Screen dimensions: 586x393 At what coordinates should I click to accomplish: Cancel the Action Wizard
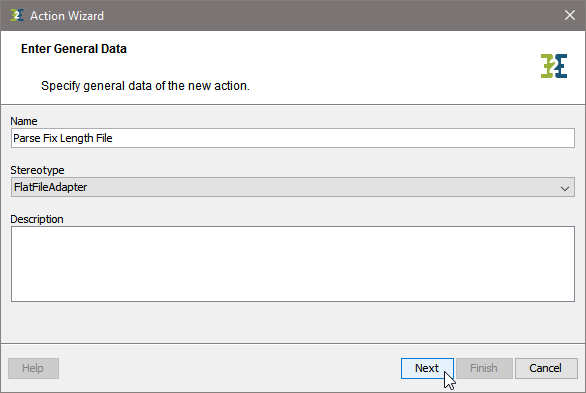pyautogui.click(x=546, y=368)
